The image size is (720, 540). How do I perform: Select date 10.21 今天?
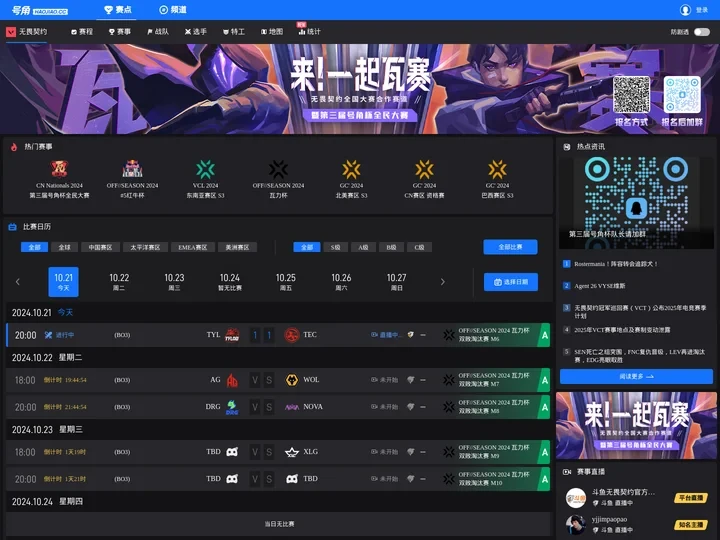pos(63,282)
